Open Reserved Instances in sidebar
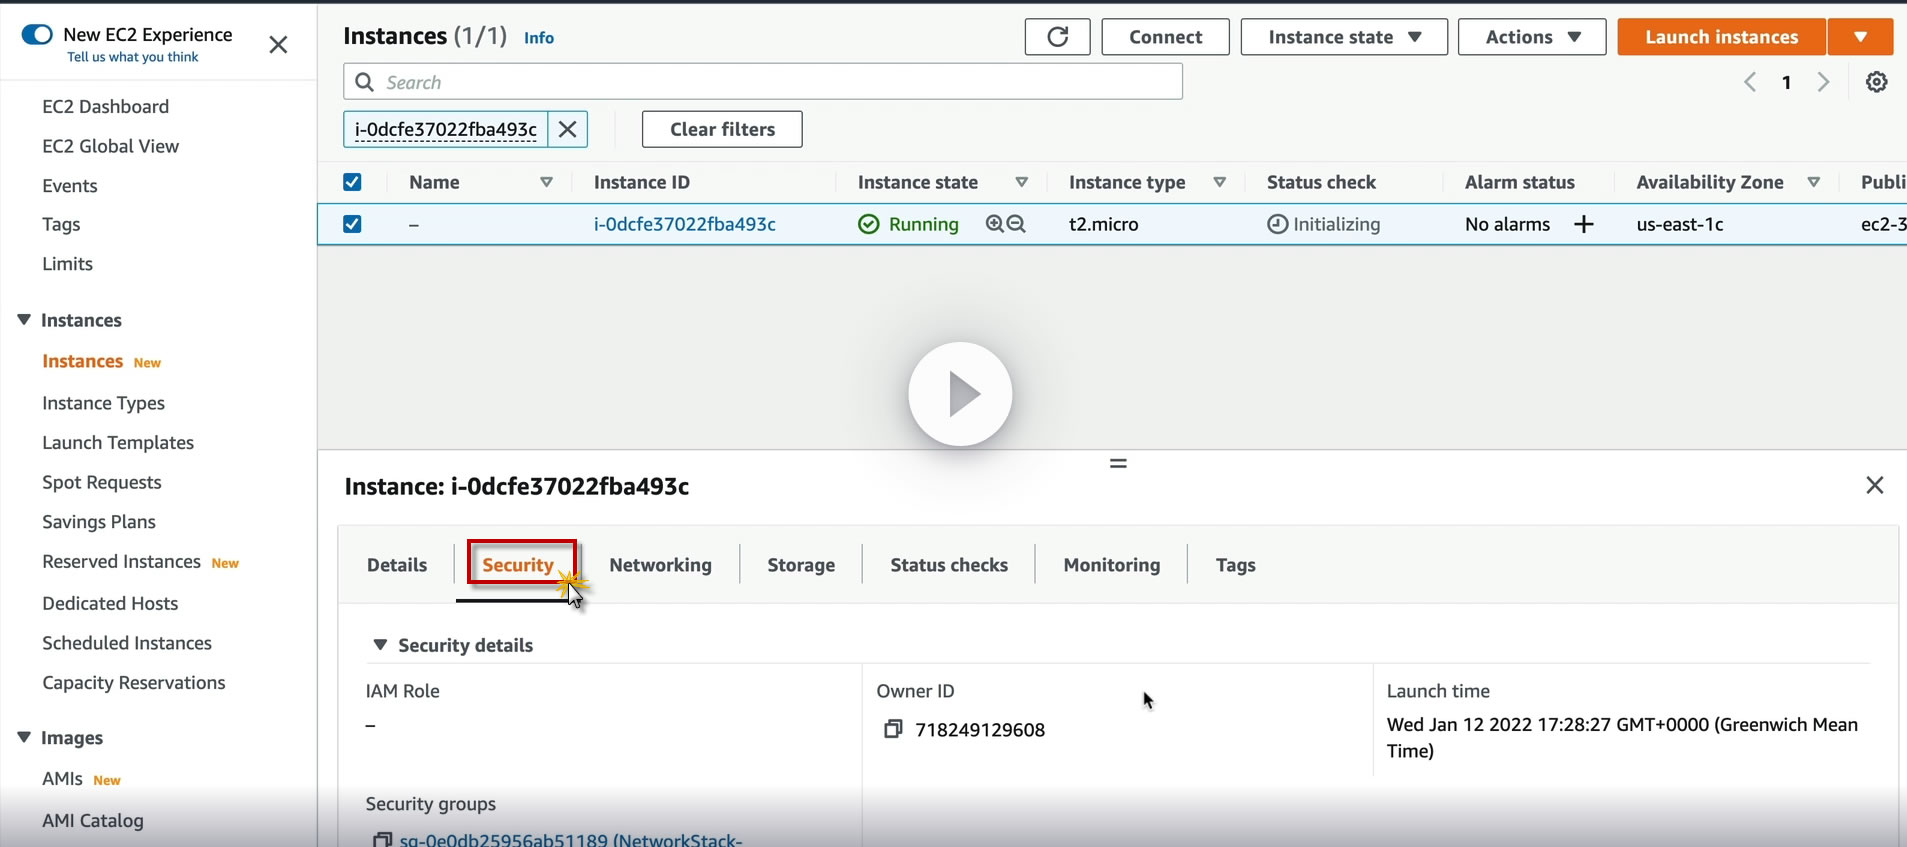This screenshot has height=847, width=1907. click(x=122, y=562)
